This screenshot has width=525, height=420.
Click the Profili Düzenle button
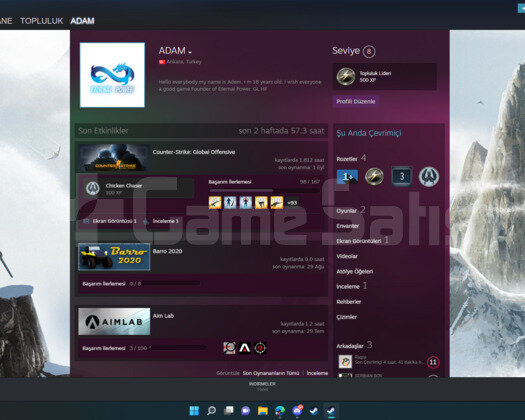pyautogui.click(x=356, y=101)
